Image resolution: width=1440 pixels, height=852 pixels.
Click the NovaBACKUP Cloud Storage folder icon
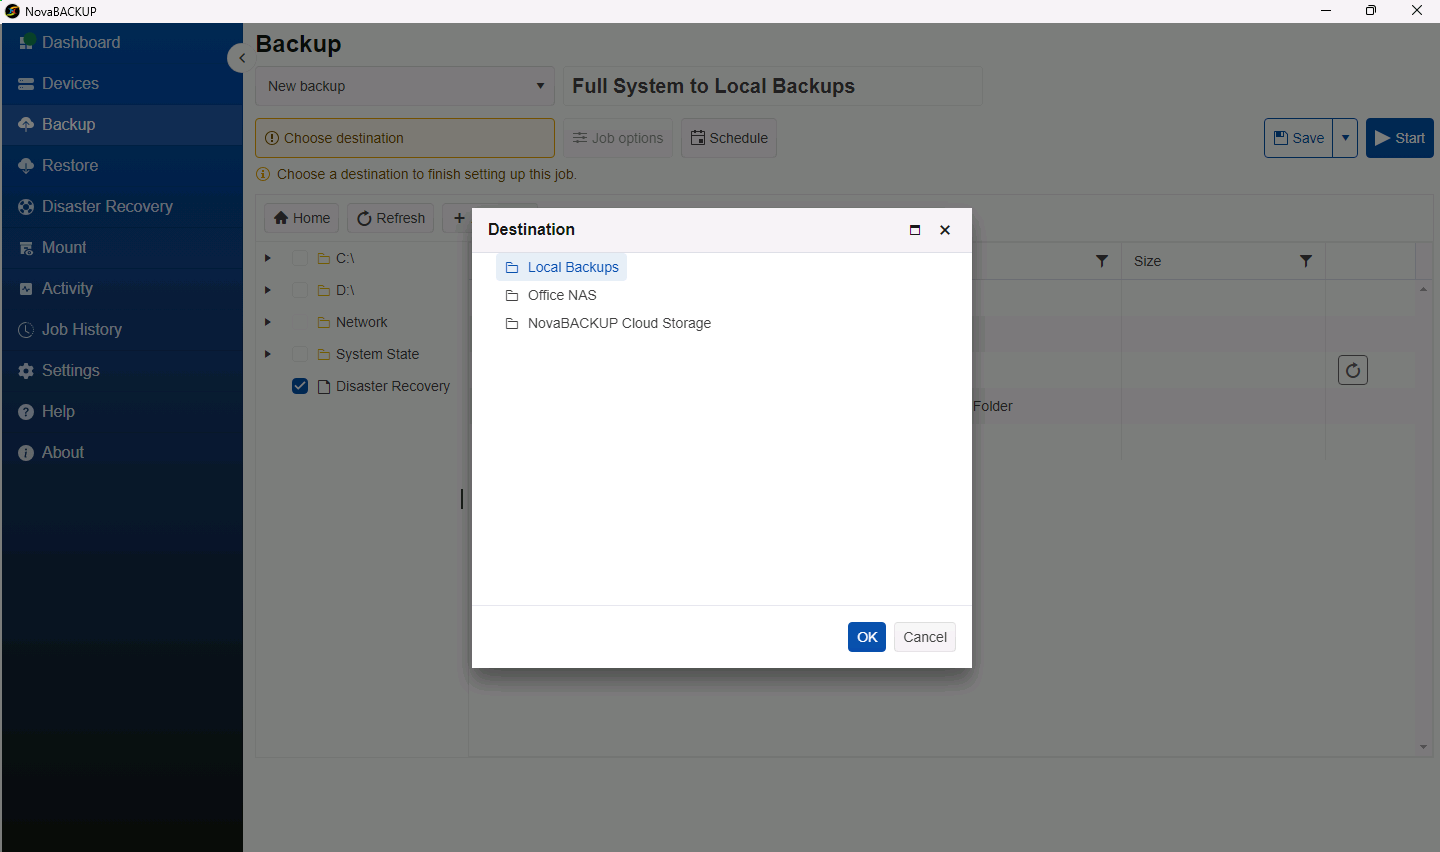point(512,323)
